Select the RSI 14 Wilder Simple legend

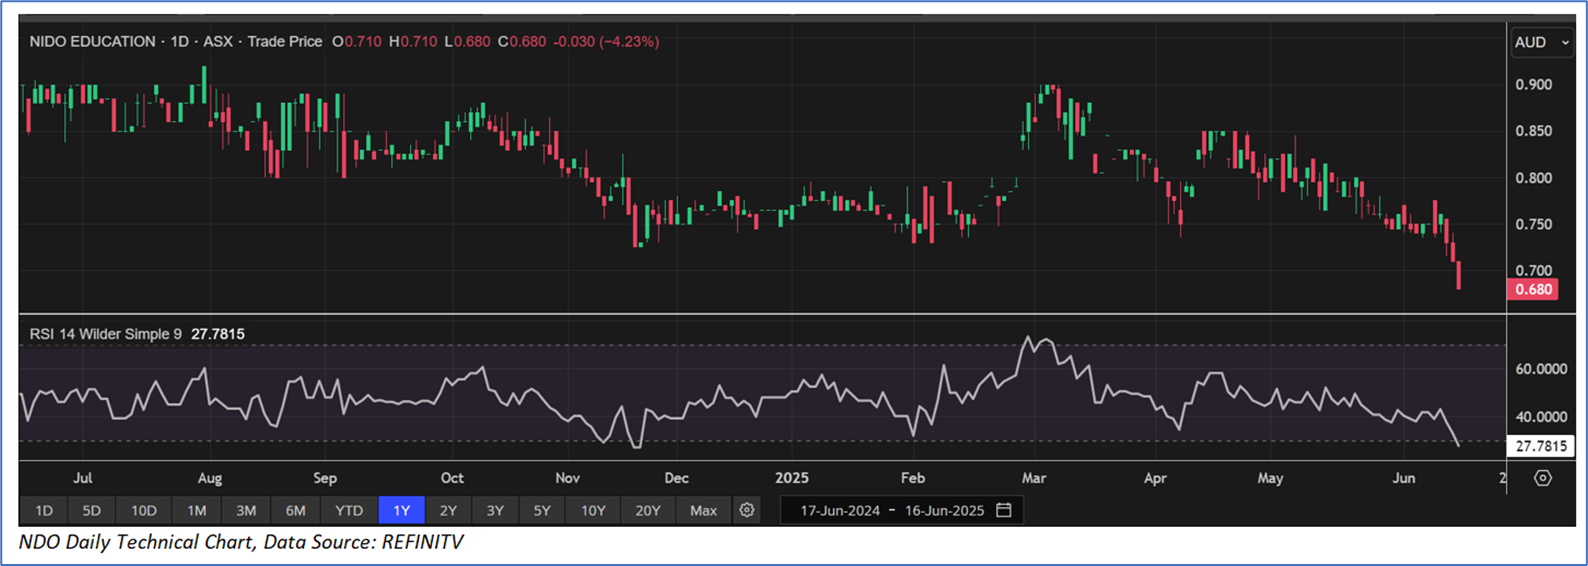click(x=105, y=334)
